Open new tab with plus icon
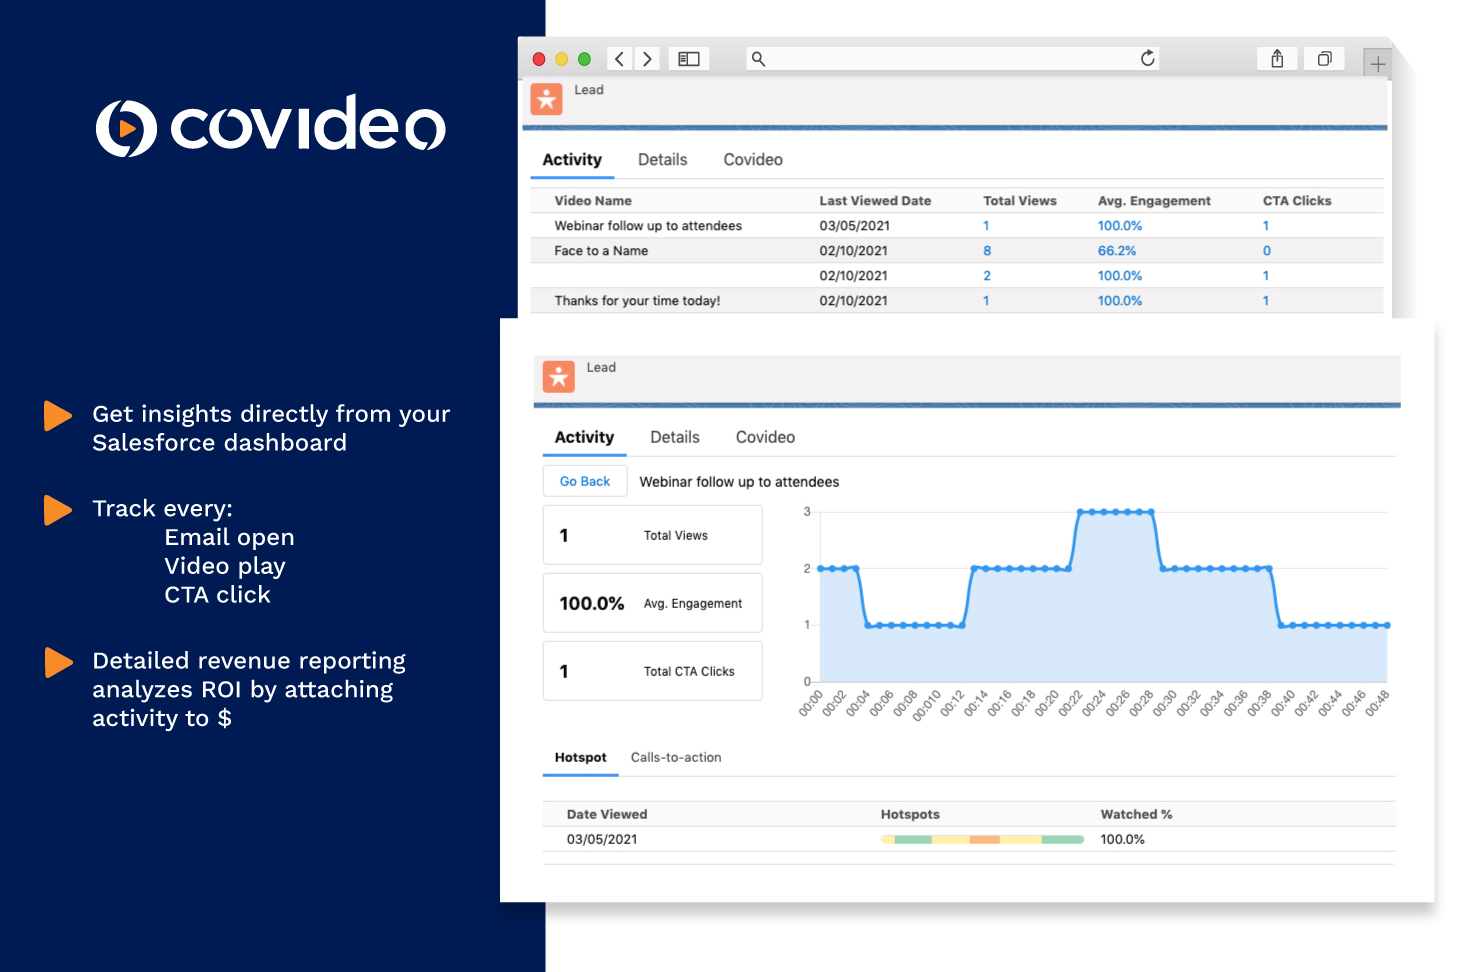 coord(1377,64)
